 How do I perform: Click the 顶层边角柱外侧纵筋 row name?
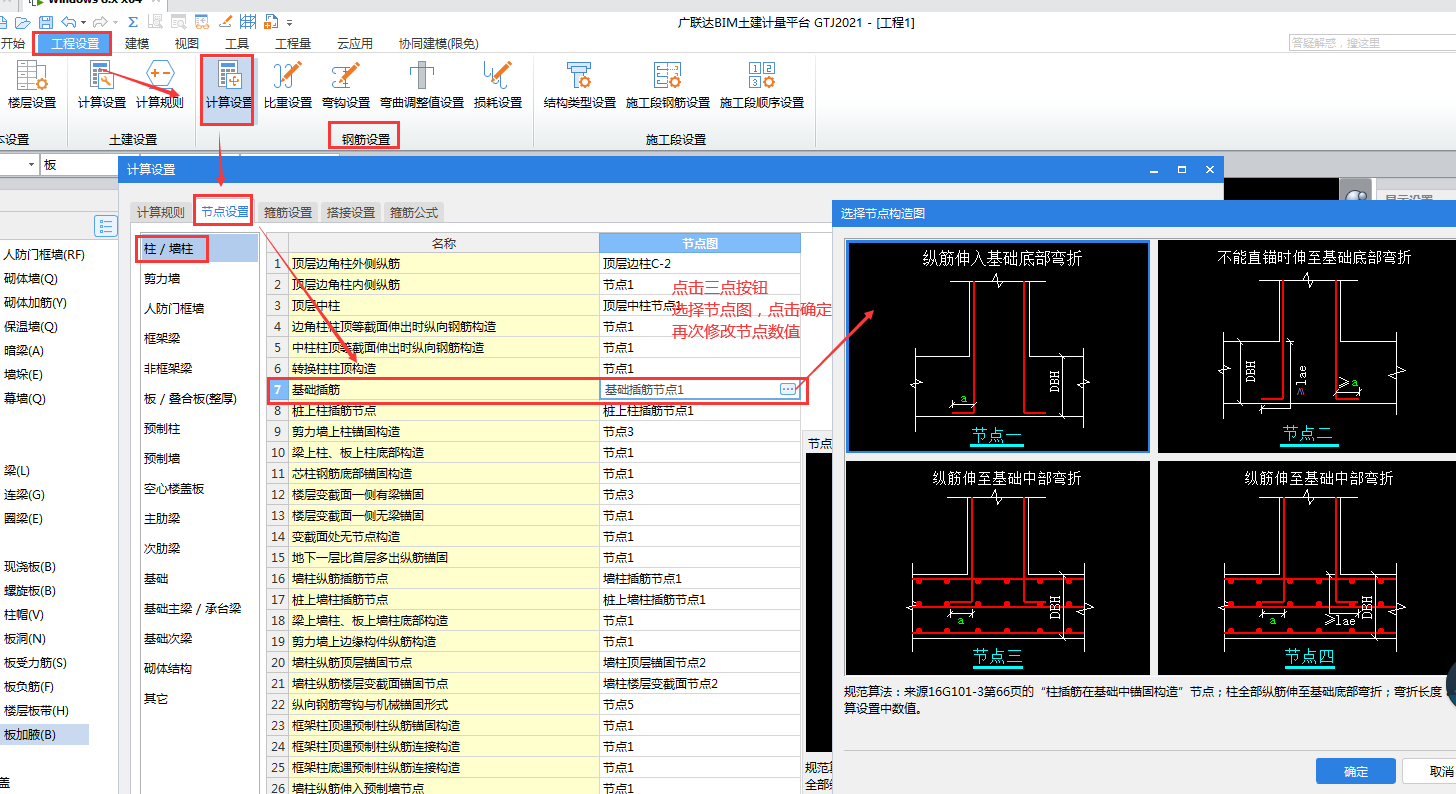pyautogui.click(x=444, y=264)
